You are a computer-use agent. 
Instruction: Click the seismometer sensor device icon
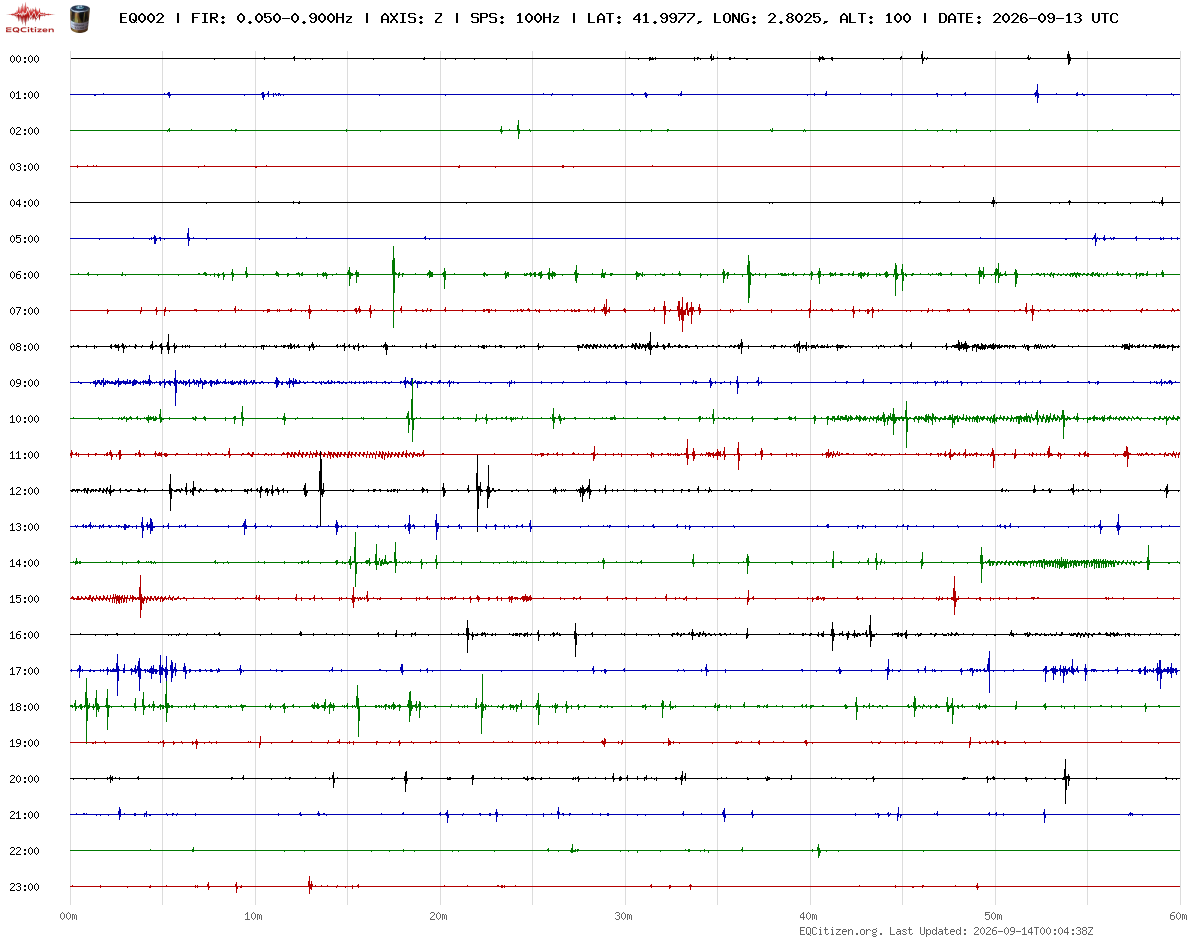78,17
